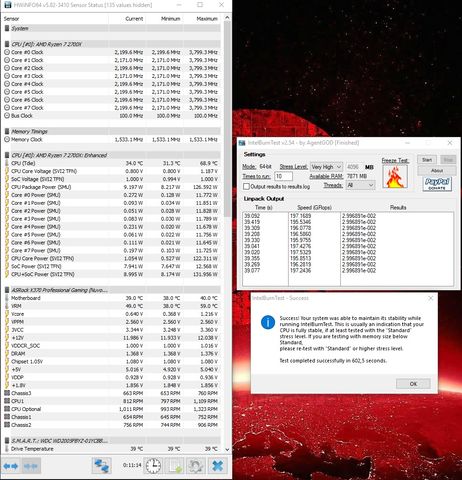462x480 pixels.
Task: Select the 'Chipset 1.05V' row
Action: coord(112,362)
